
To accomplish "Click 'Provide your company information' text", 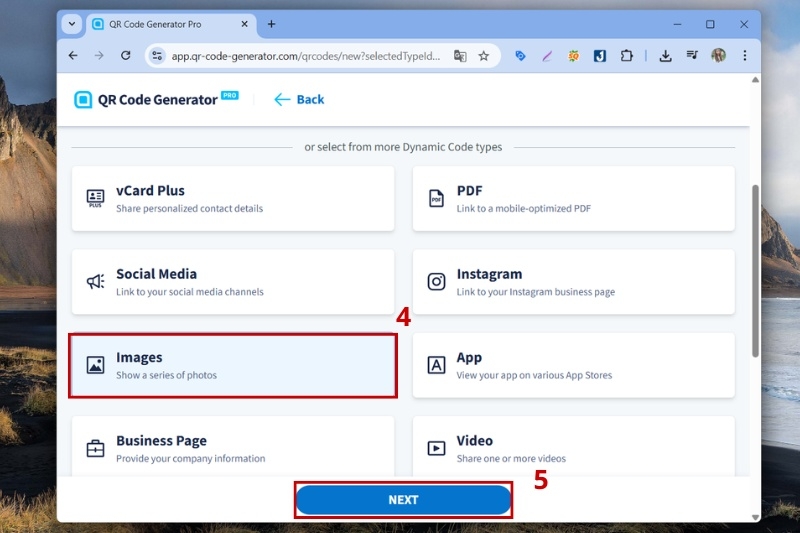I will [190, 459].
